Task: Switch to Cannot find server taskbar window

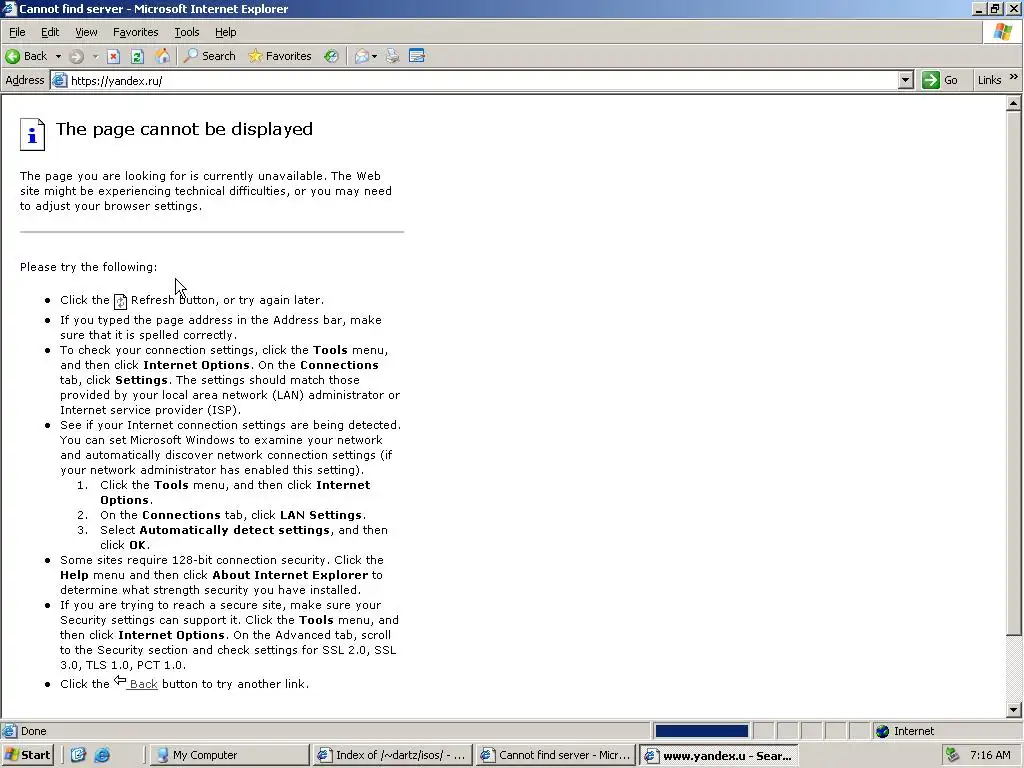Action: pyautogui.click(x=555, y=755)
